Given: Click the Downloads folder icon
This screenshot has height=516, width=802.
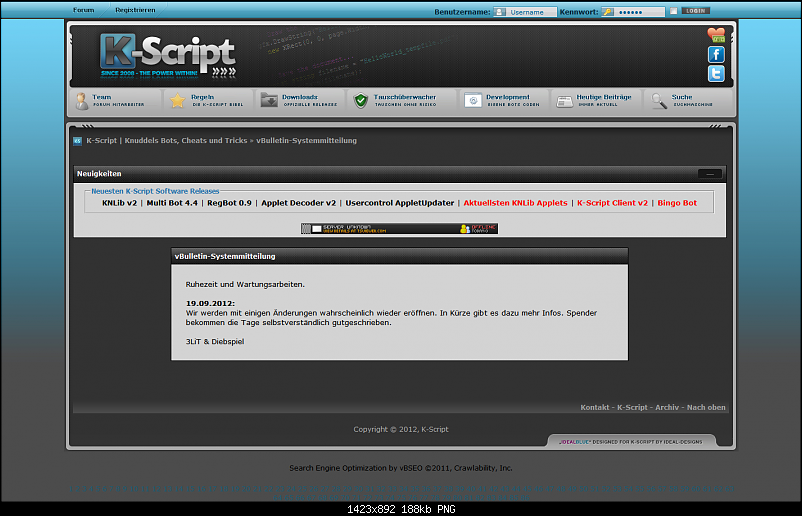Looking at the screenshot, I should 269,100.
